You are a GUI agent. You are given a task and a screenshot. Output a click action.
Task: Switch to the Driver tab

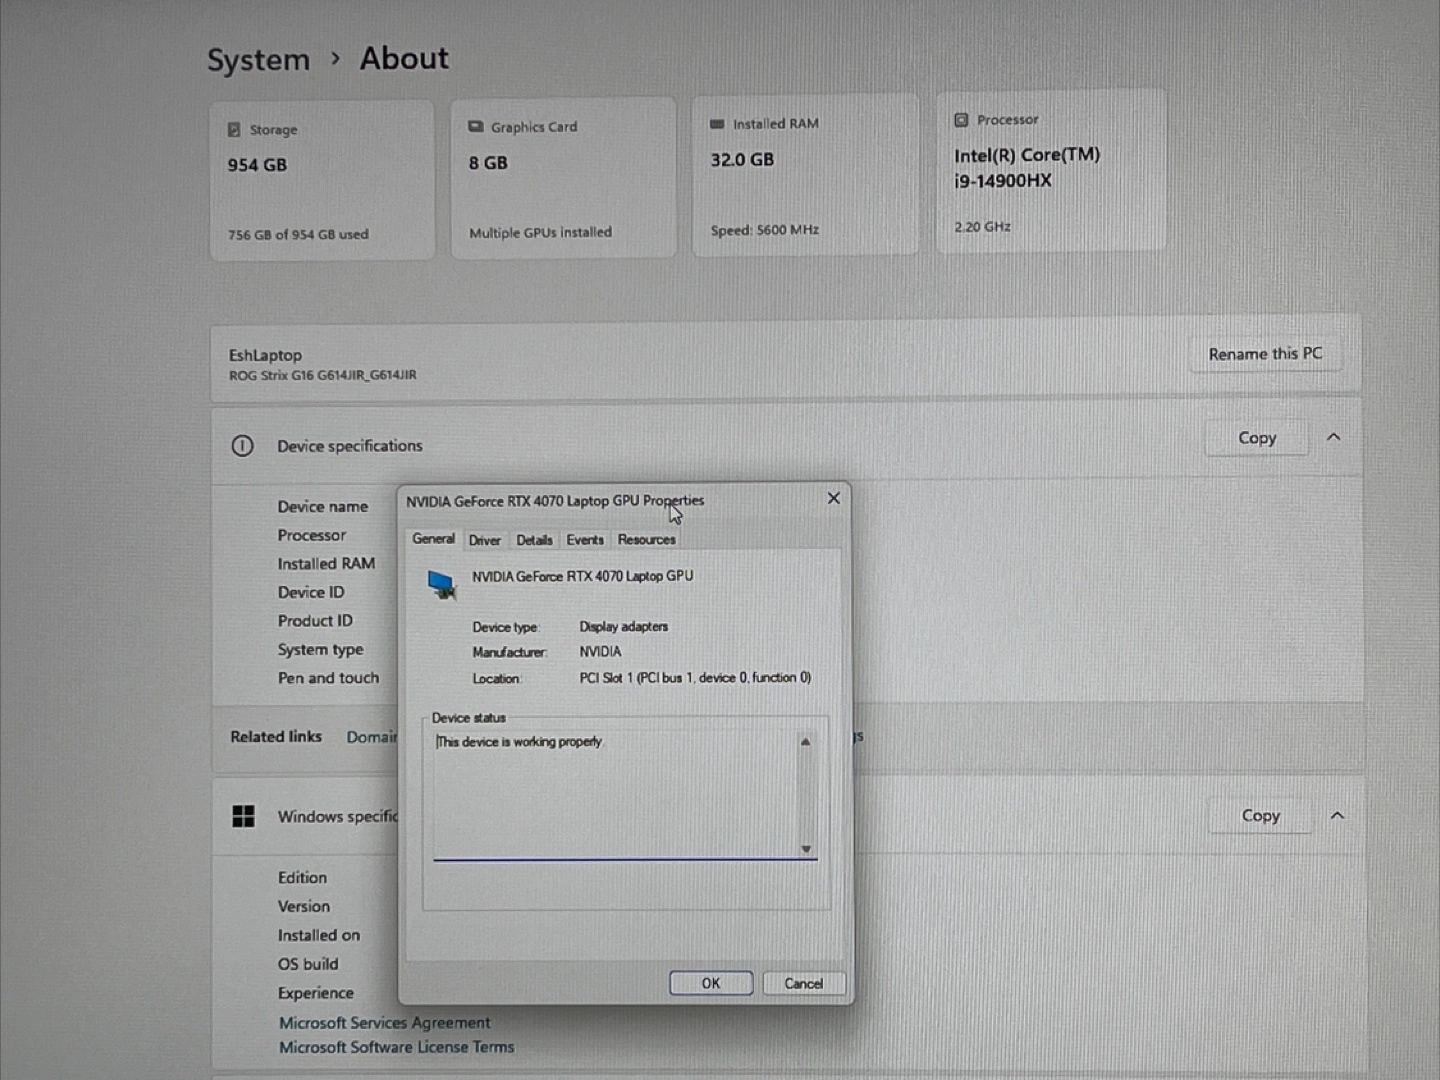[485, 540]
